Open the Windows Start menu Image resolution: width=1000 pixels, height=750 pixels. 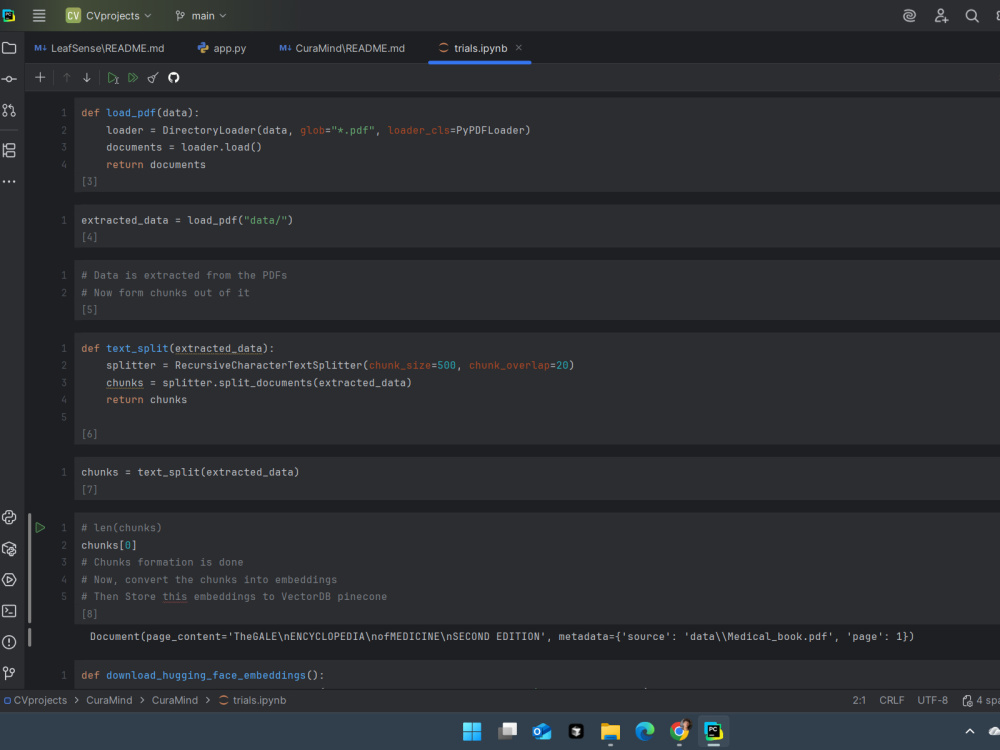[x=472, y=732]
